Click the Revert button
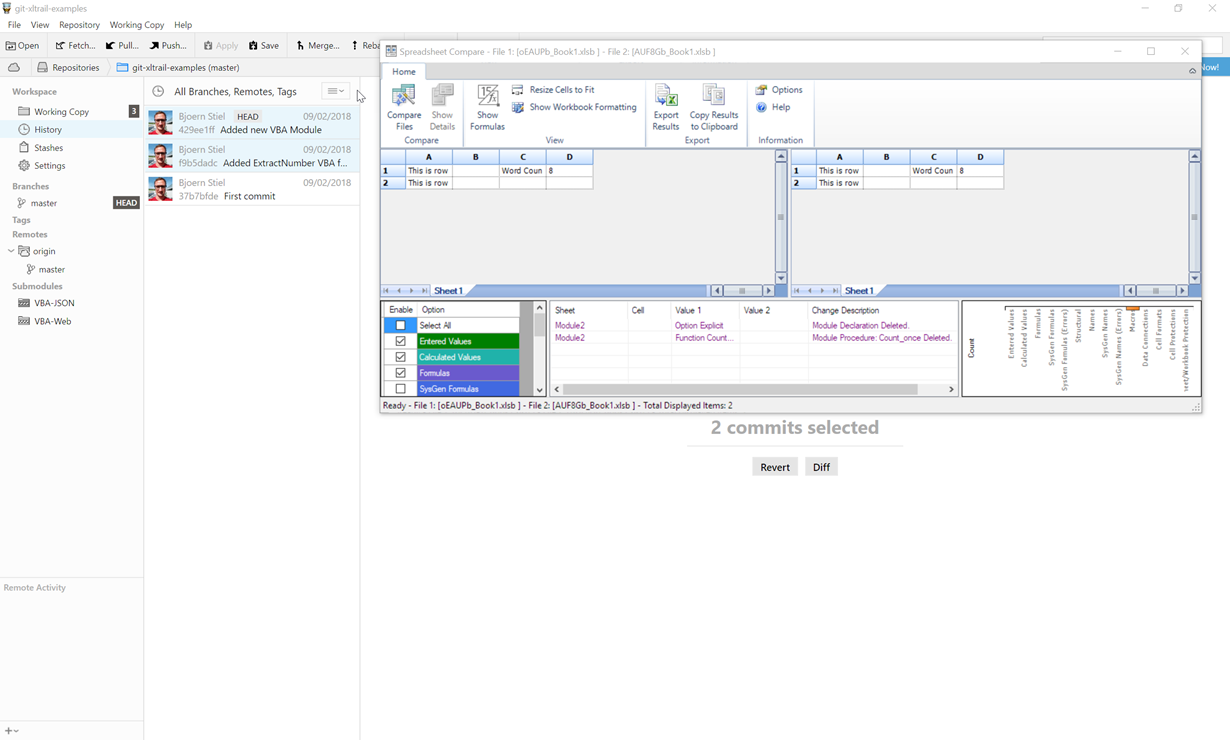1230x740 pixels. tap(775, 466)
